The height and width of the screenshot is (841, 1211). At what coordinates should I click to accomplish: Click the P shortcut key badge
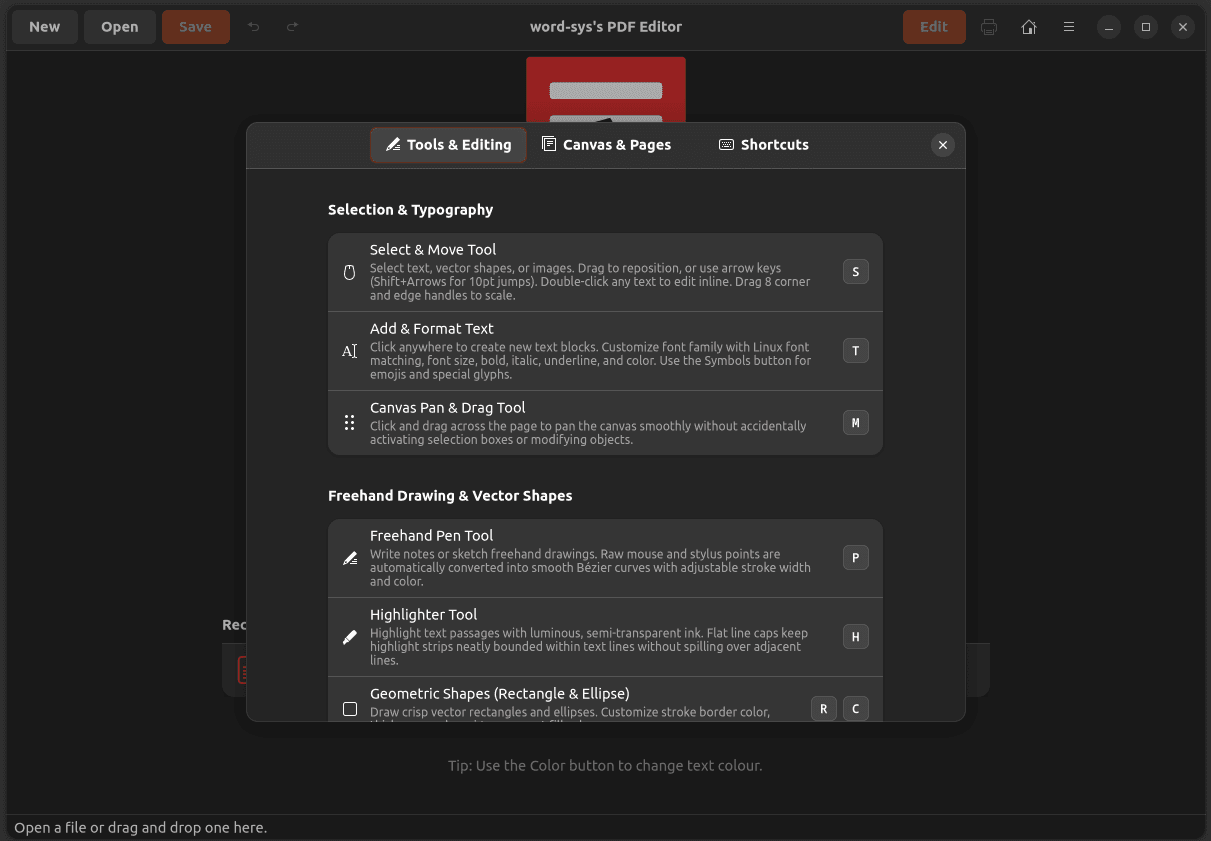click(856, 558)
